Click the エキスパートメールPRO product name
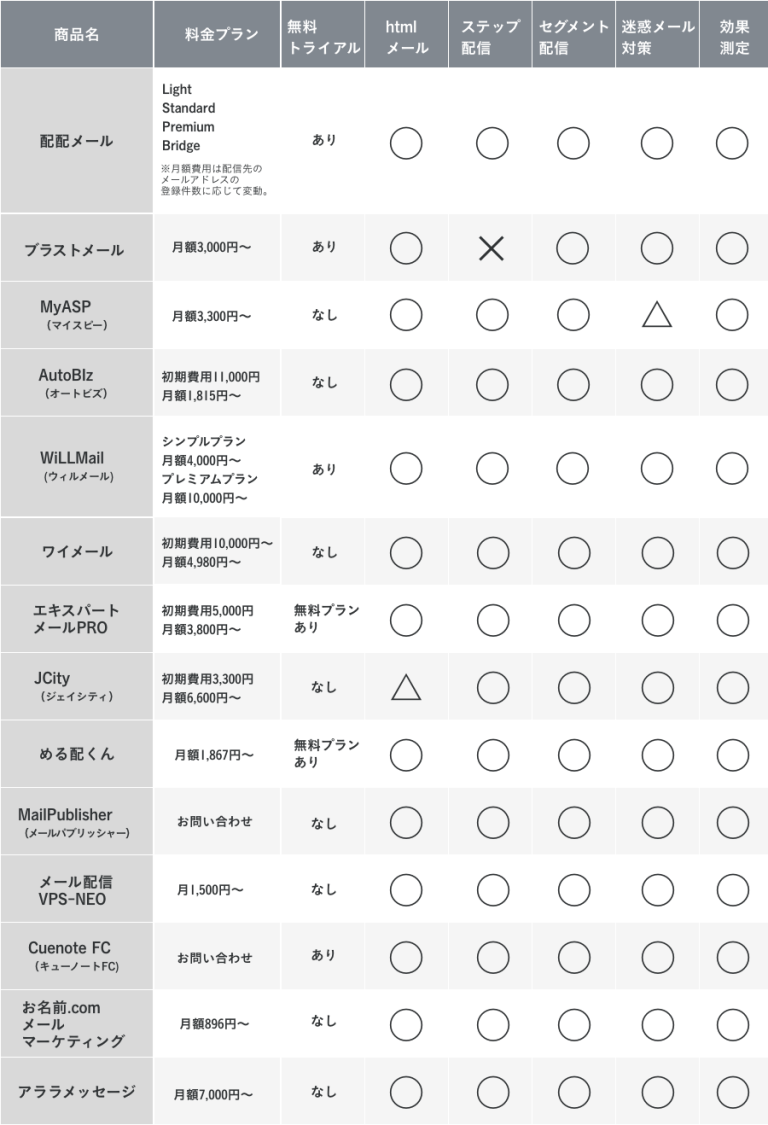 [x=77, y=619]
